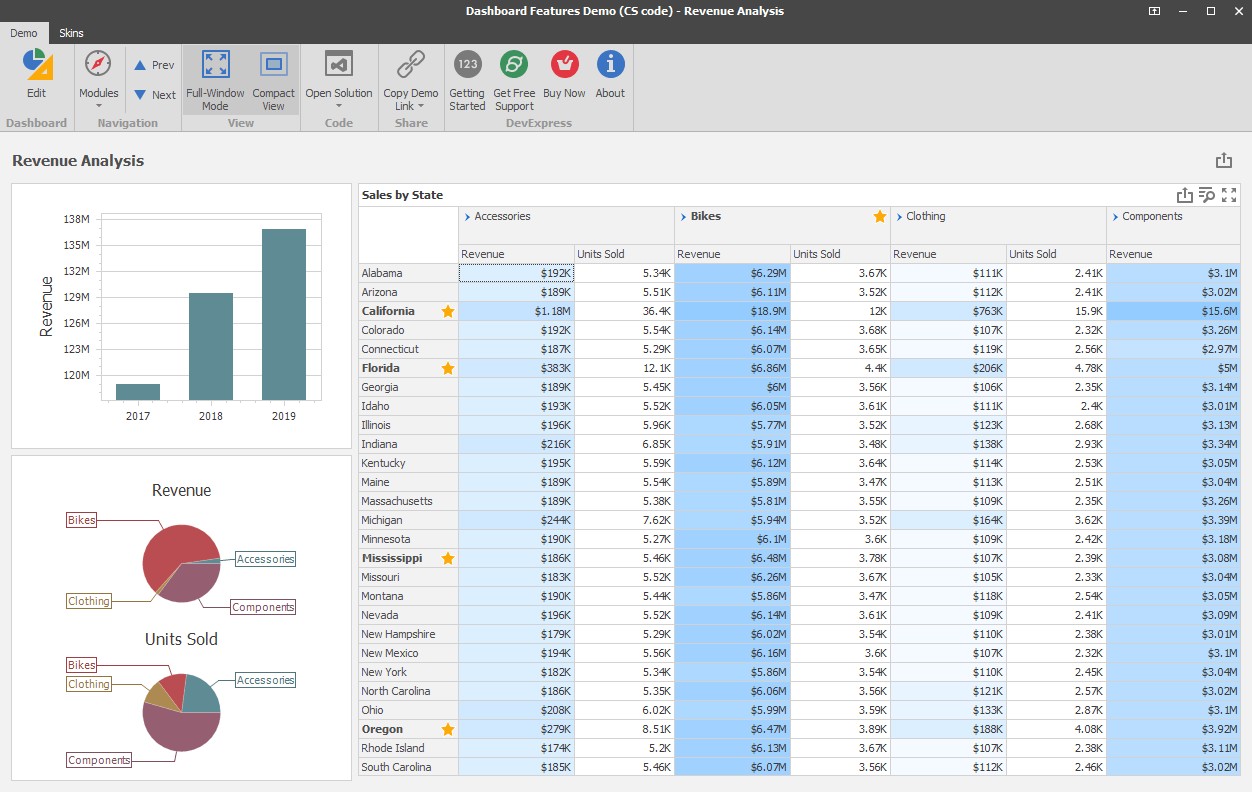The height and width of the screenshot is (792, 1252).
Task: Expand the Accessories column group
Action: coord(466,217)
